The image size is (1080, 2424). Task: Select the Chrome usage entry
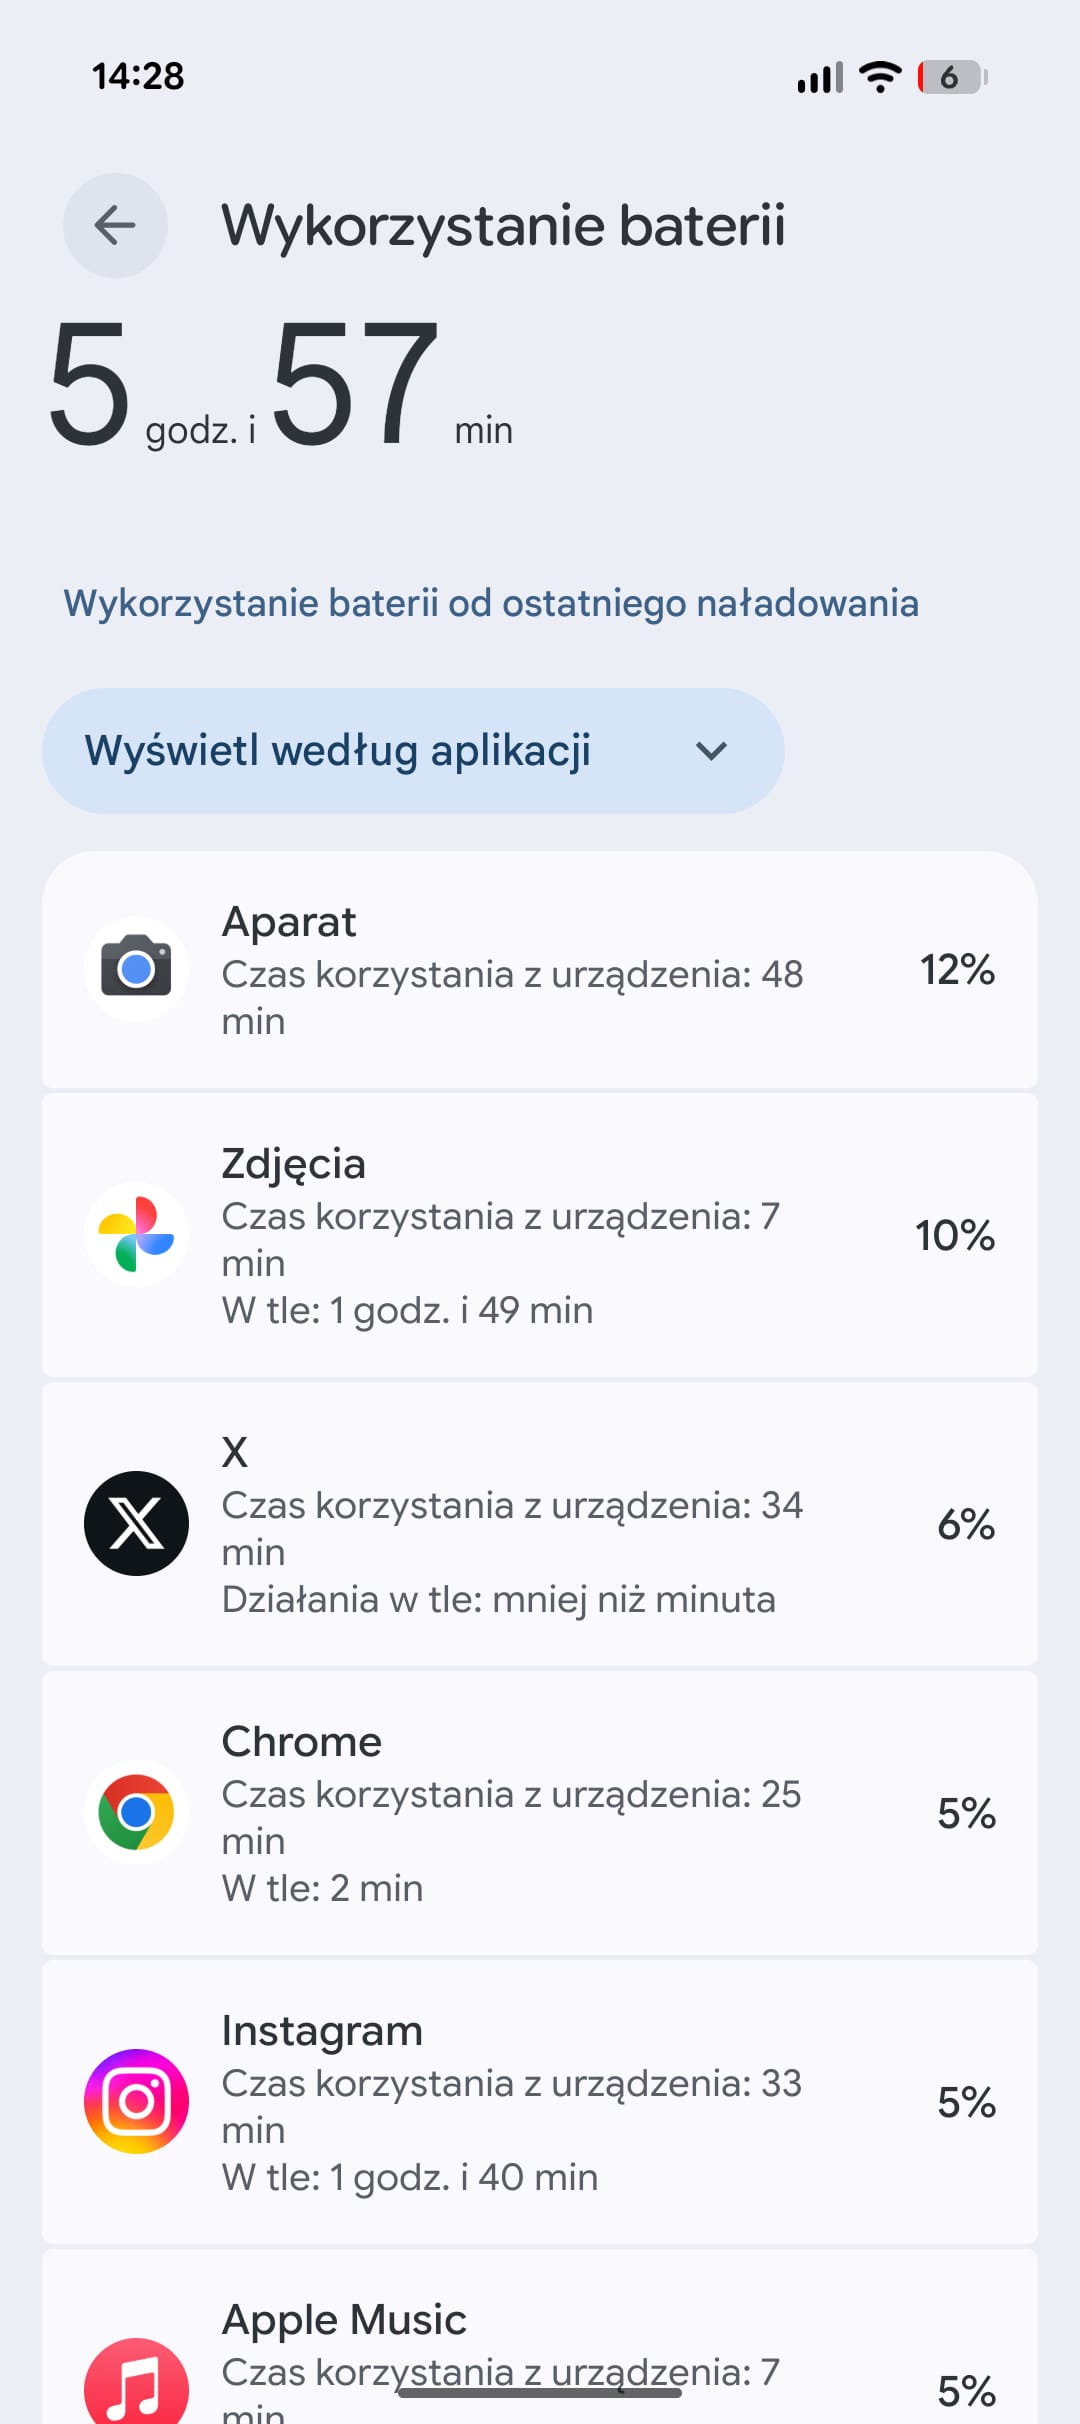540,1813
